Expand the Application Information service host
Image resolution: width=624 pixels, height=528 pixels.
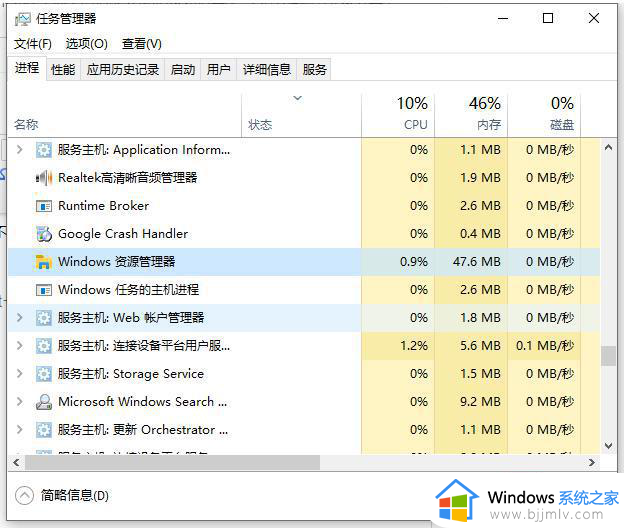pyautogui.click(x=19, y=150)
